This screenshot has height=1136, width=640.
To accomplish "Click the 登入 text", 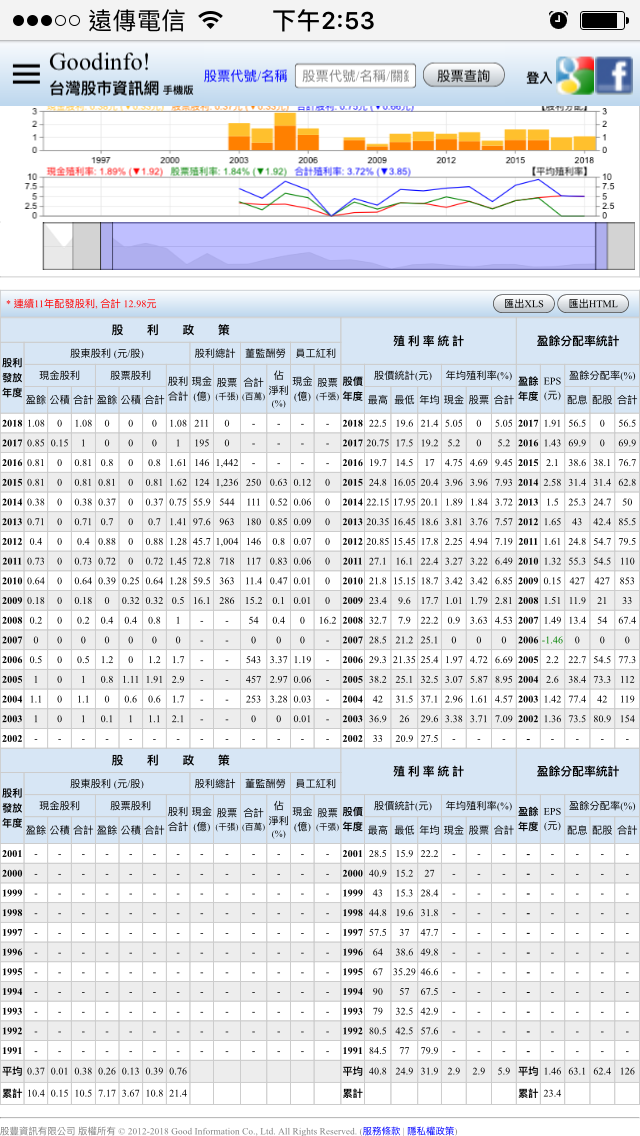I will (x=539, y=78).
